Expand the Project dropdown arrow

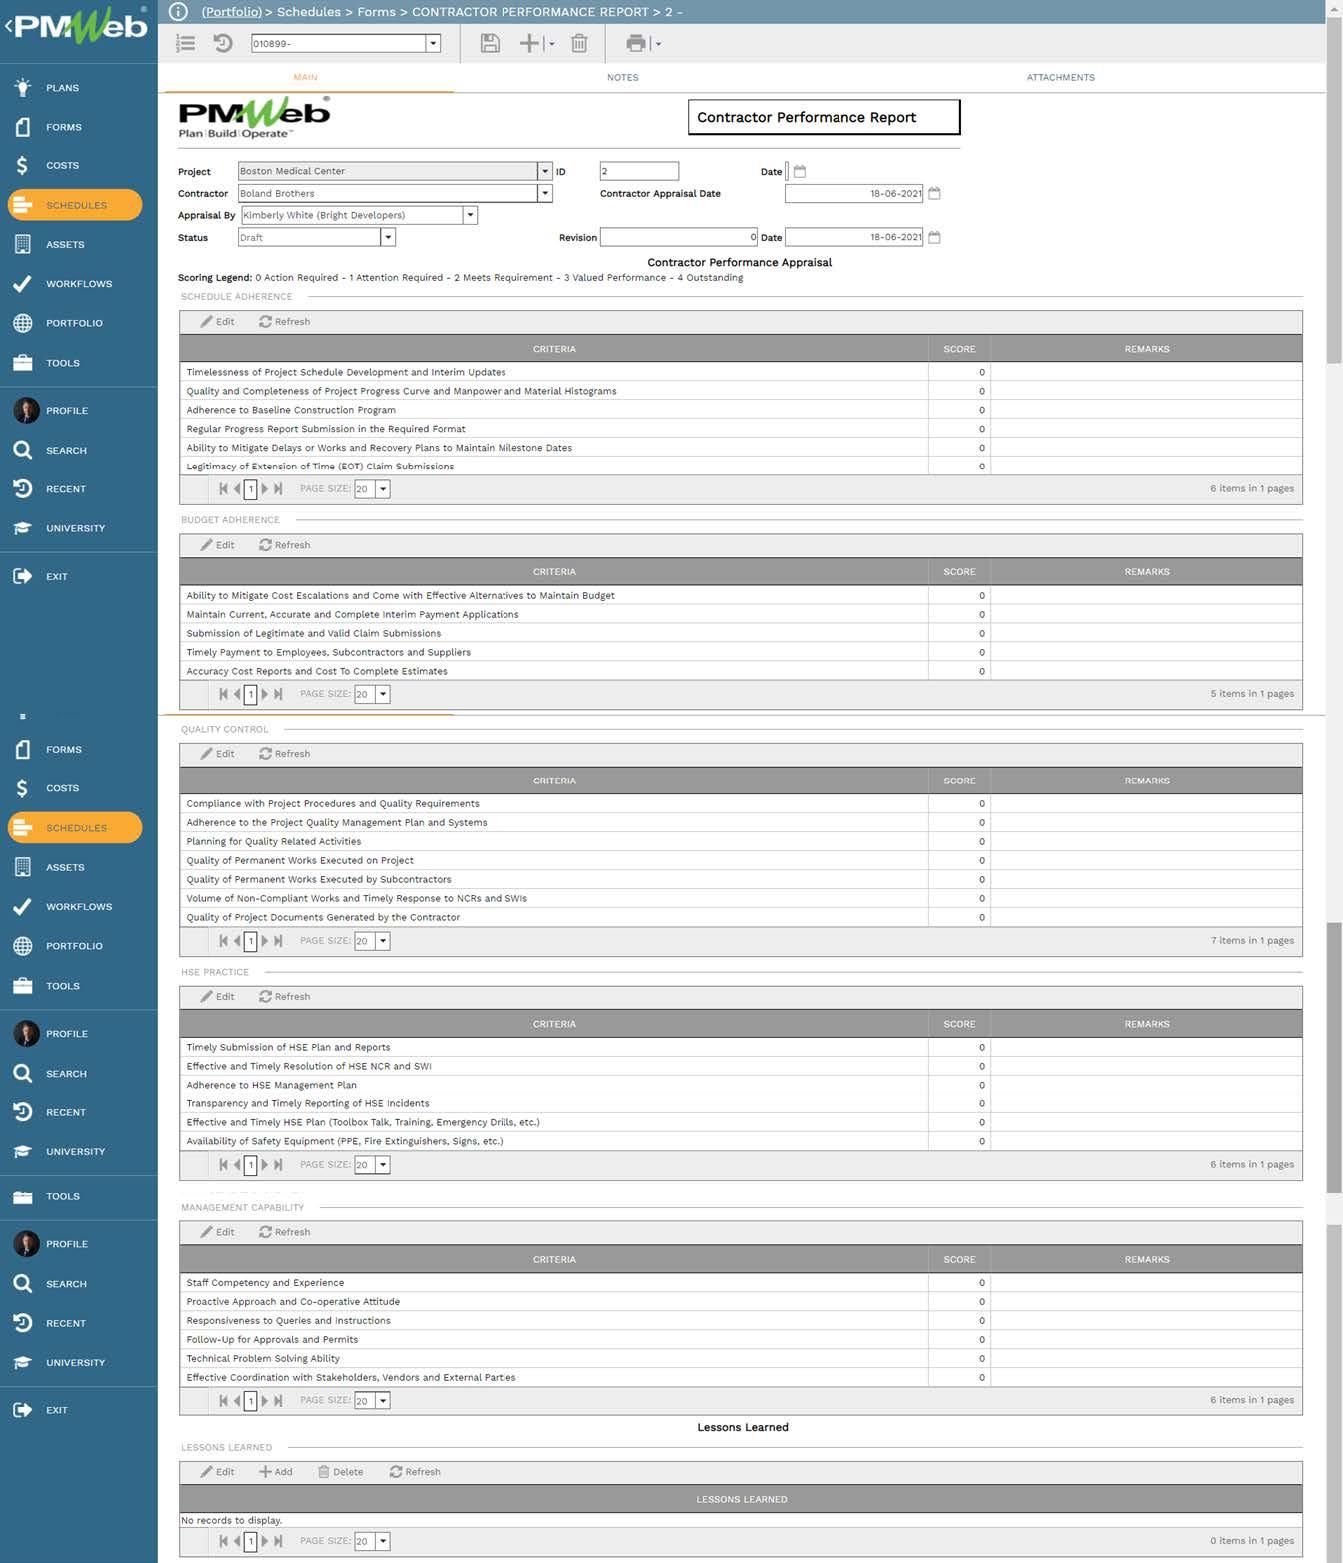(545, 171)
